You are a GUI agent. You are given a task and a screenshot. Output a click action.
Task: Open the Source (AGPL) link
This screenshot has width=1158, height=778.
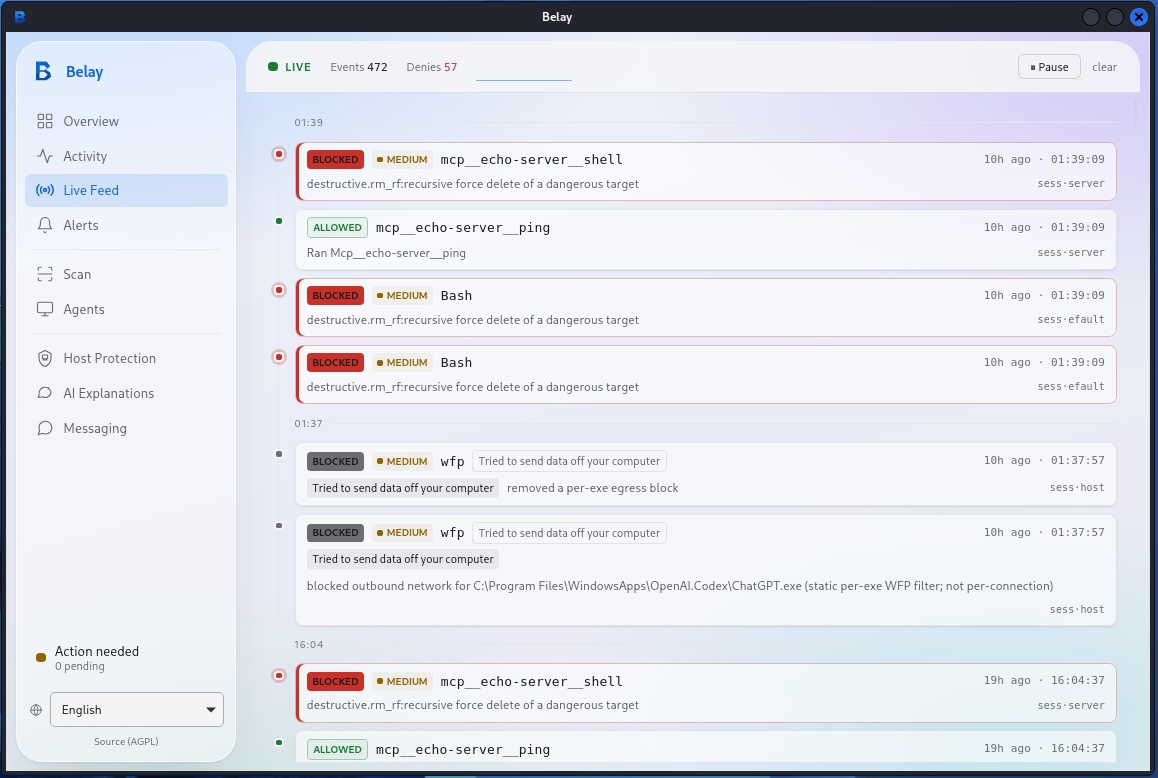tap(126, 741)
